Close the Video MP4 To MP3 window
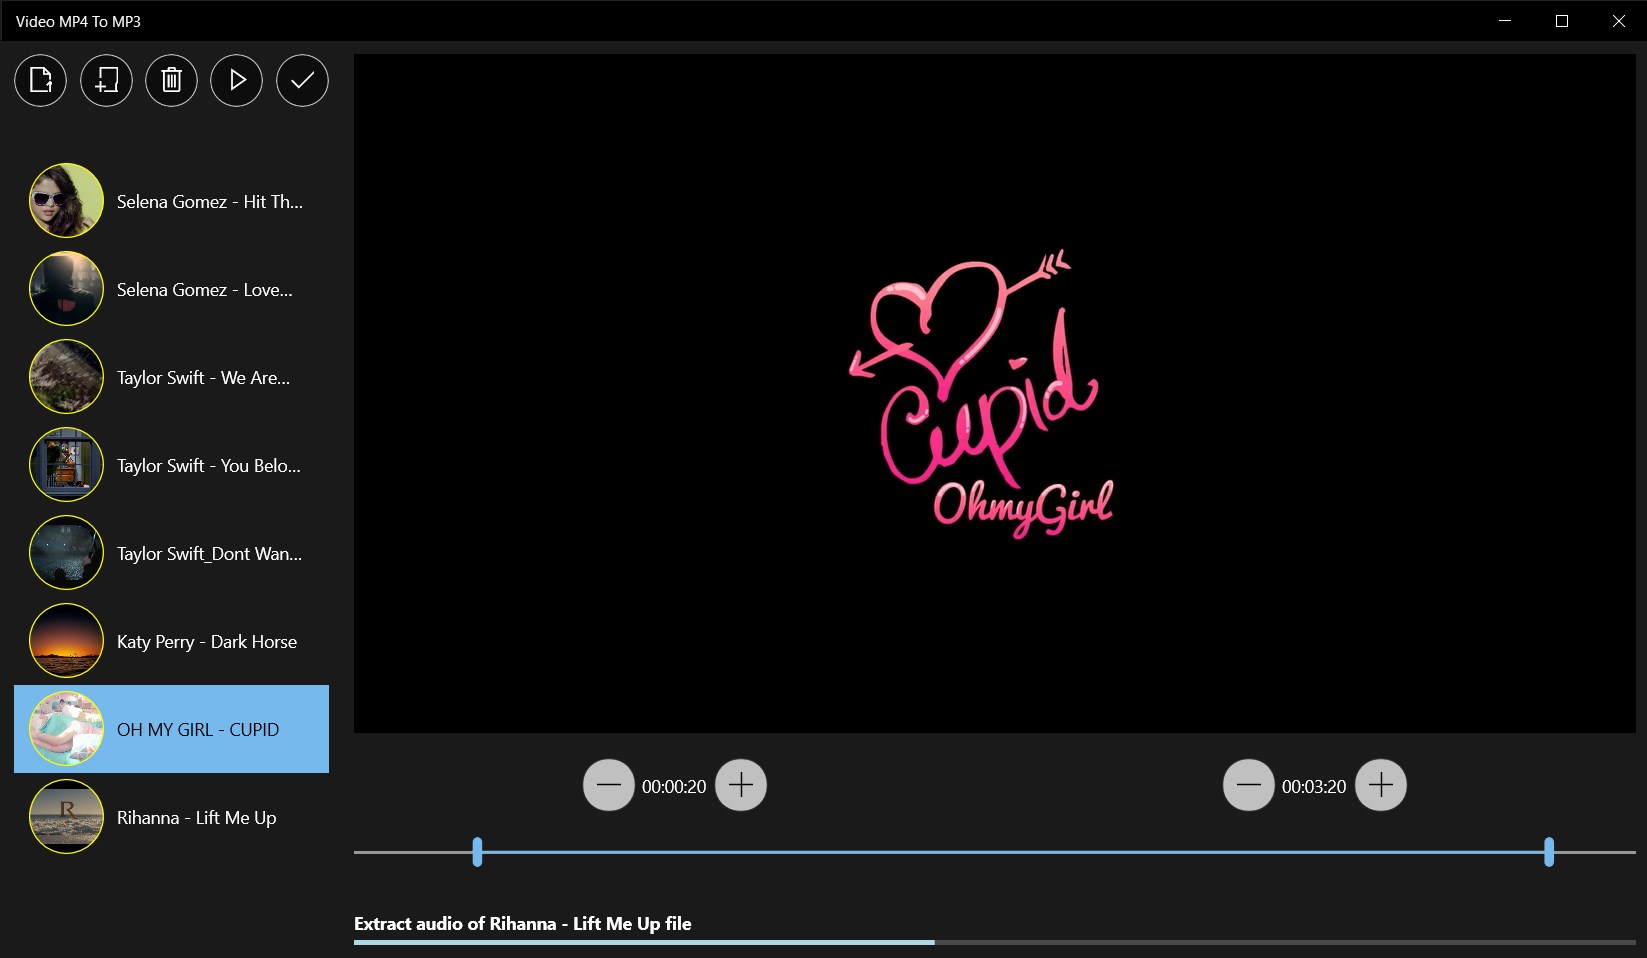 pos(1619,21)
